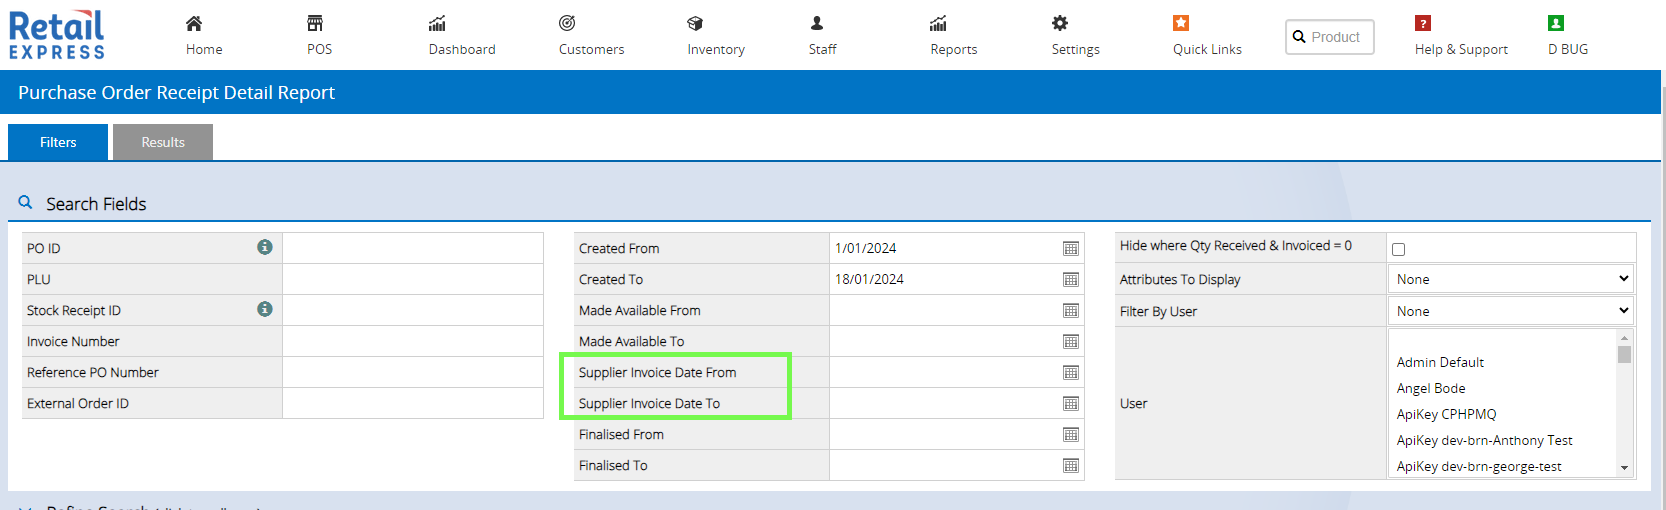Open calendar picker for Supplier Invoice Date To
Screen dimensions: 1666x510
click(1071, 404)
